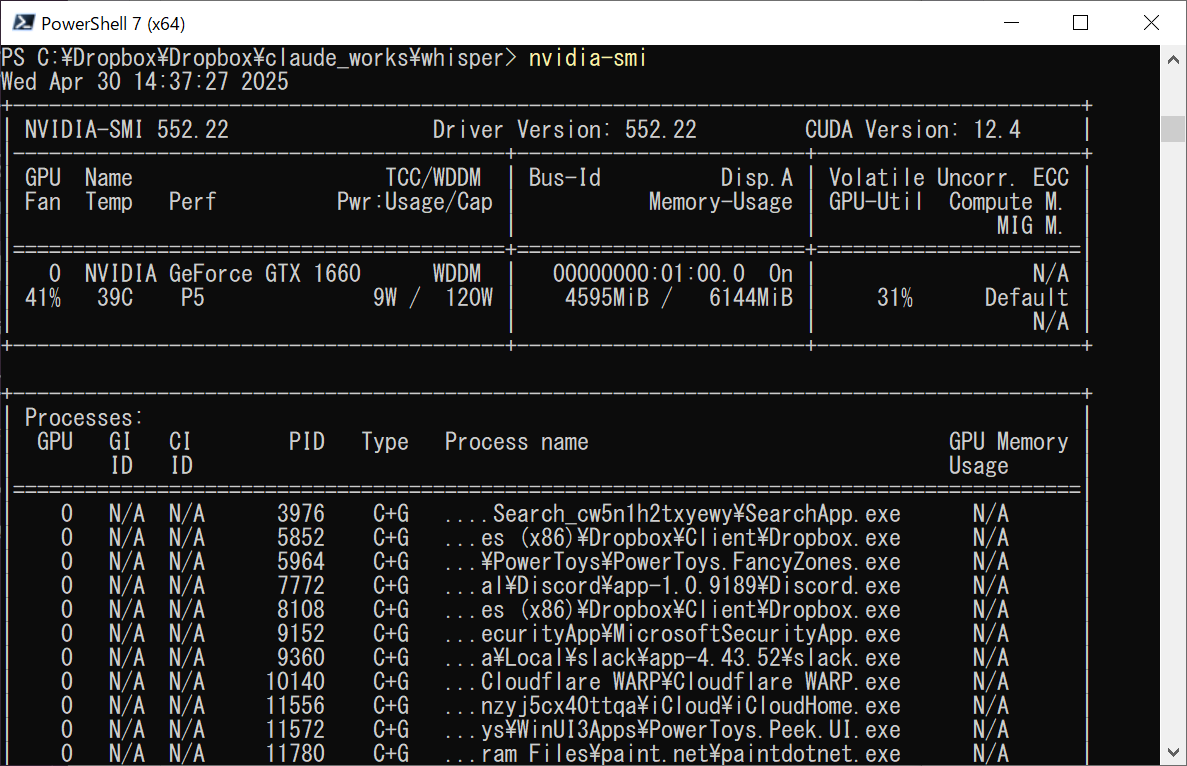Click PID 7772 in process list
1187x766 pixels.
click(301, 586)
